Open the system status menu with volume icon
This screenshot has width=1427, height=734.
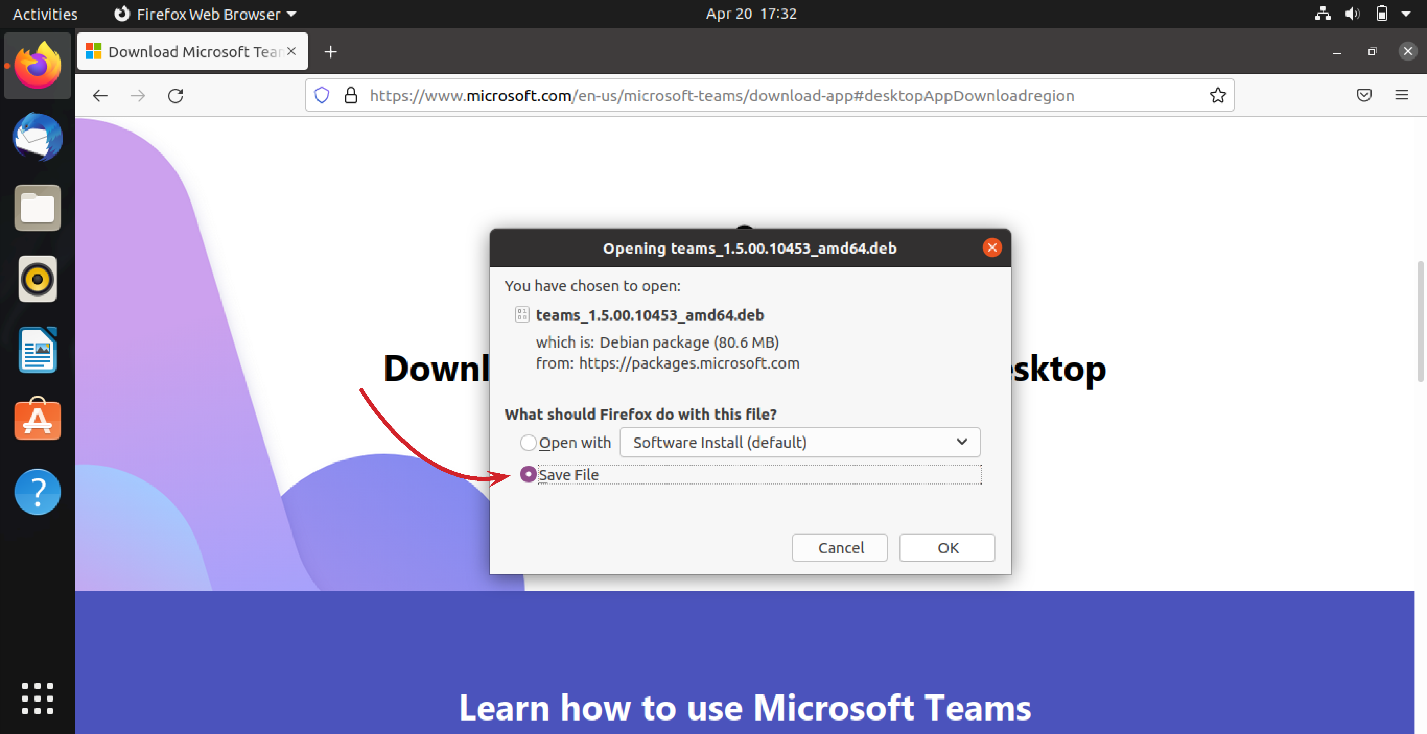click(1352, 14)
